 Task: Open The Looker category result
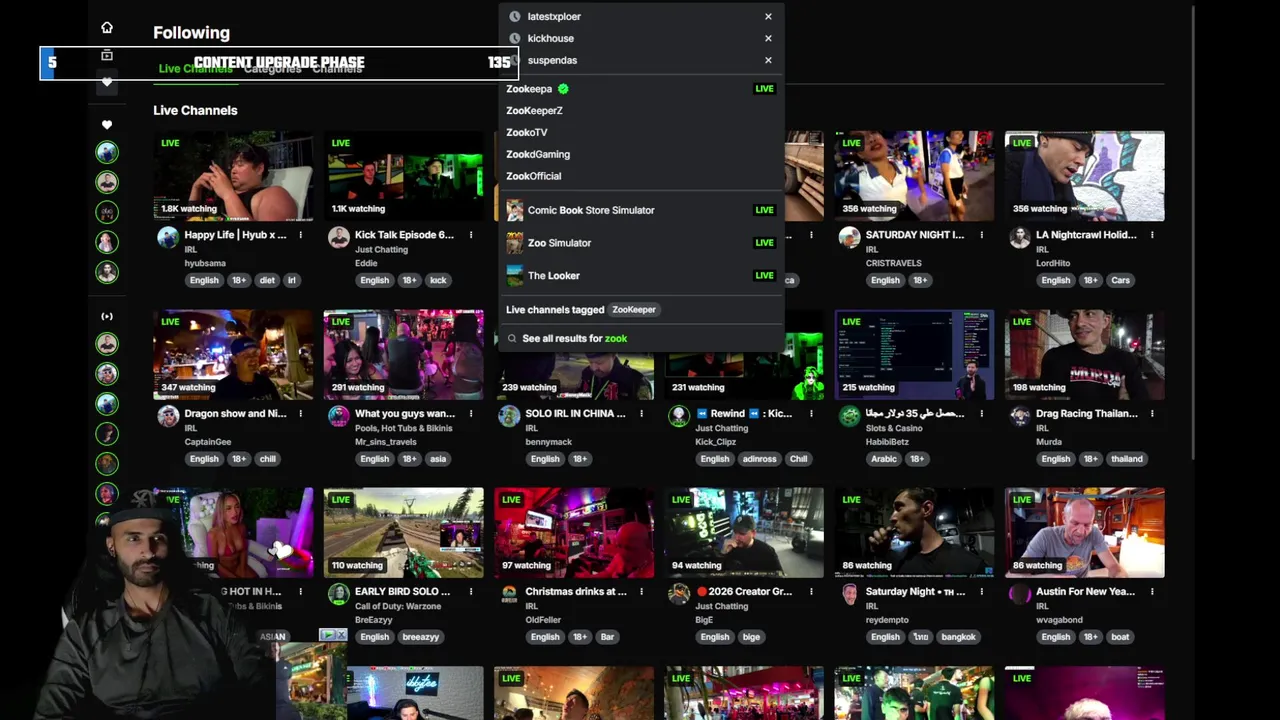(x=641, y=275)
